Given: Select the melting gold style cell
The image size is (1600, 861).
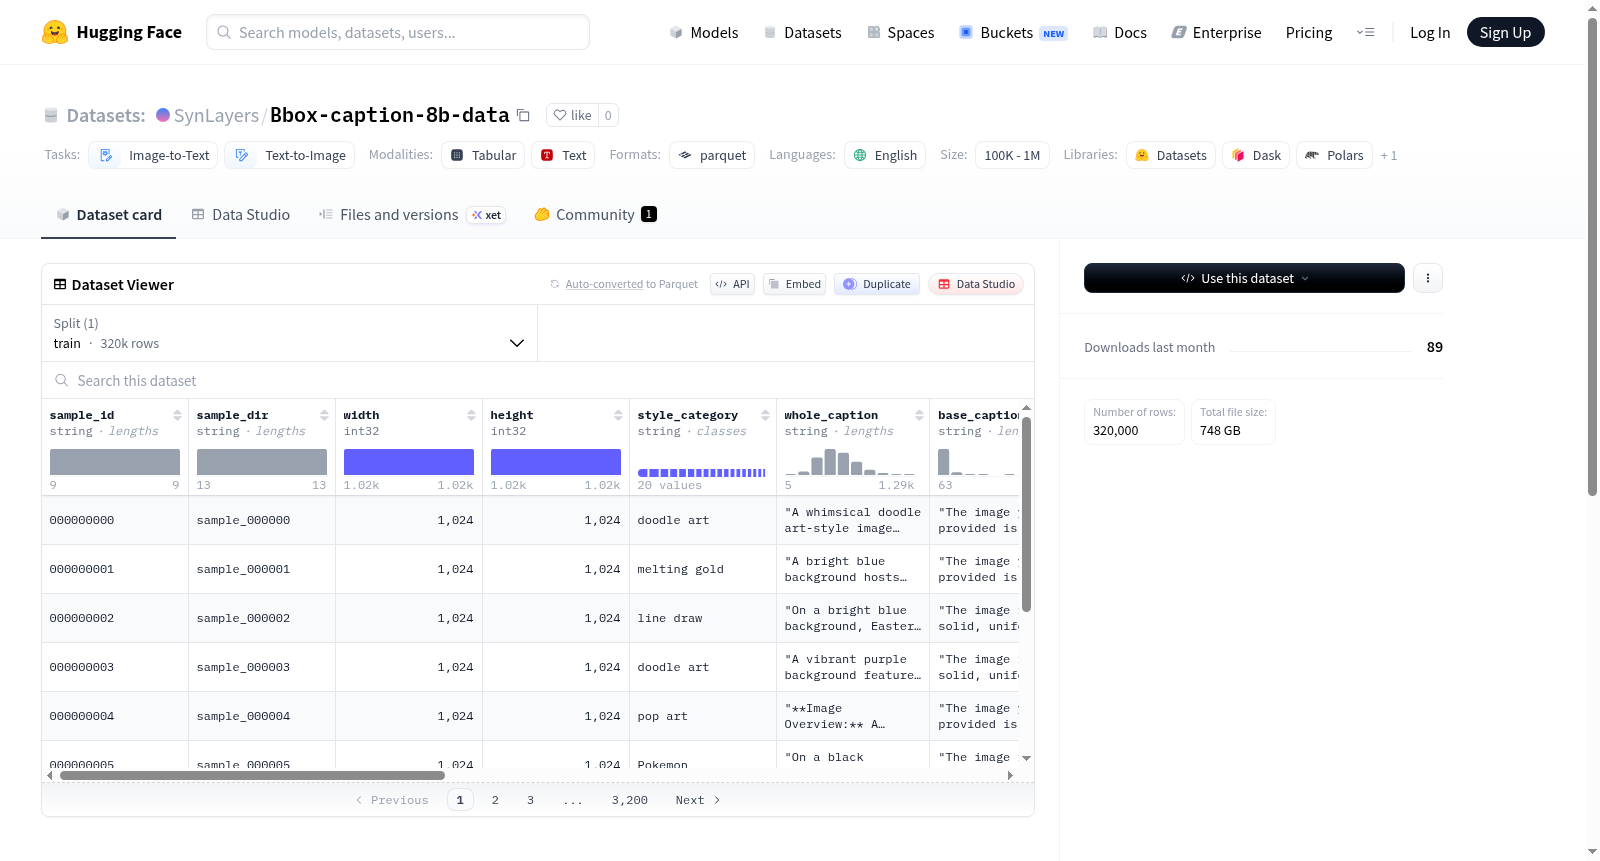Looking at the screenshot, I should tap(703, 569).
